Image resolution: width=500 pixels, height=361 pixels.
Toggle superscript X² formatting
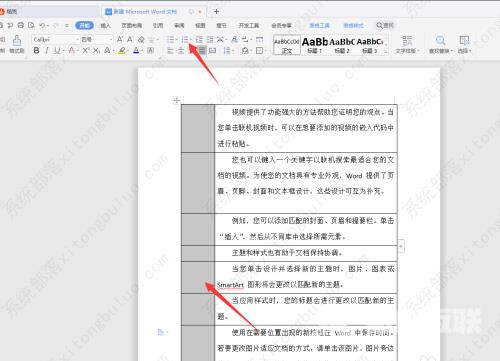coord(86,50)
